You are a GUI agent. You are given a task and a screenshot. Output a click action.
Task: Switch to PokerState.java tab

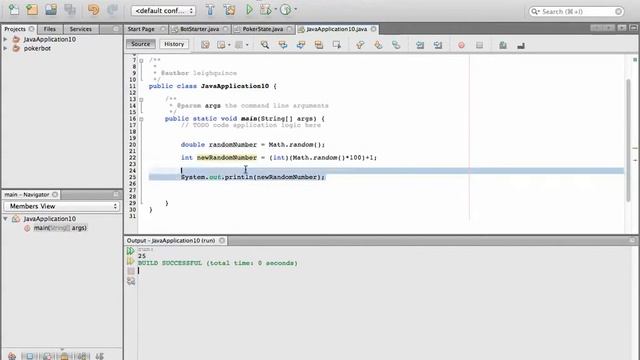263,29
